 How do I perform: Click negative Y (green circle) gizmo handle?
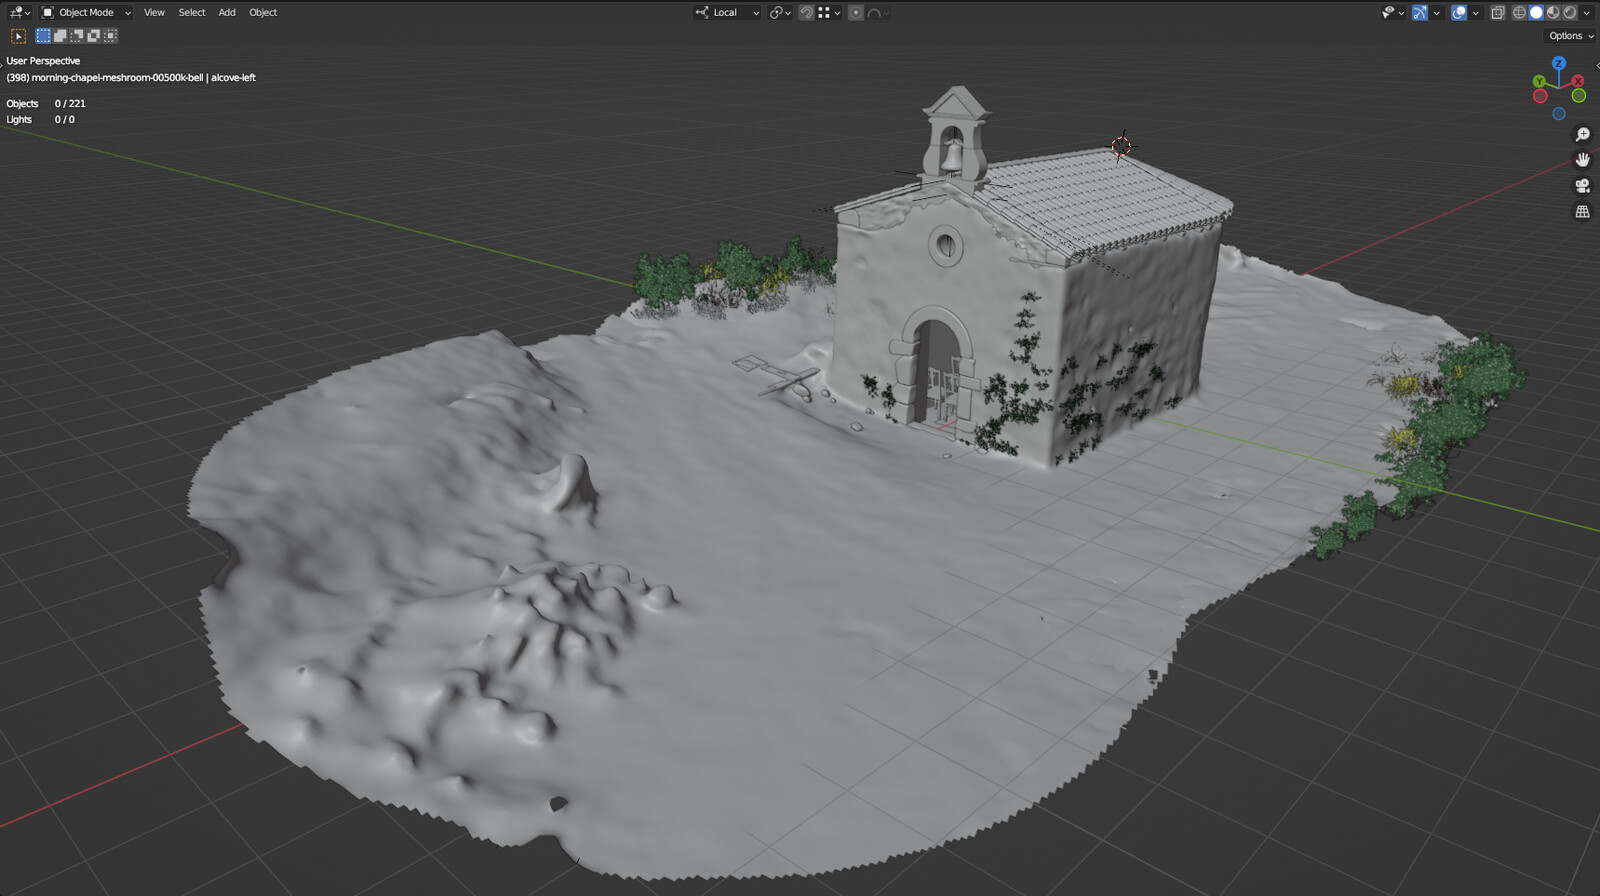pos(1579,96)
